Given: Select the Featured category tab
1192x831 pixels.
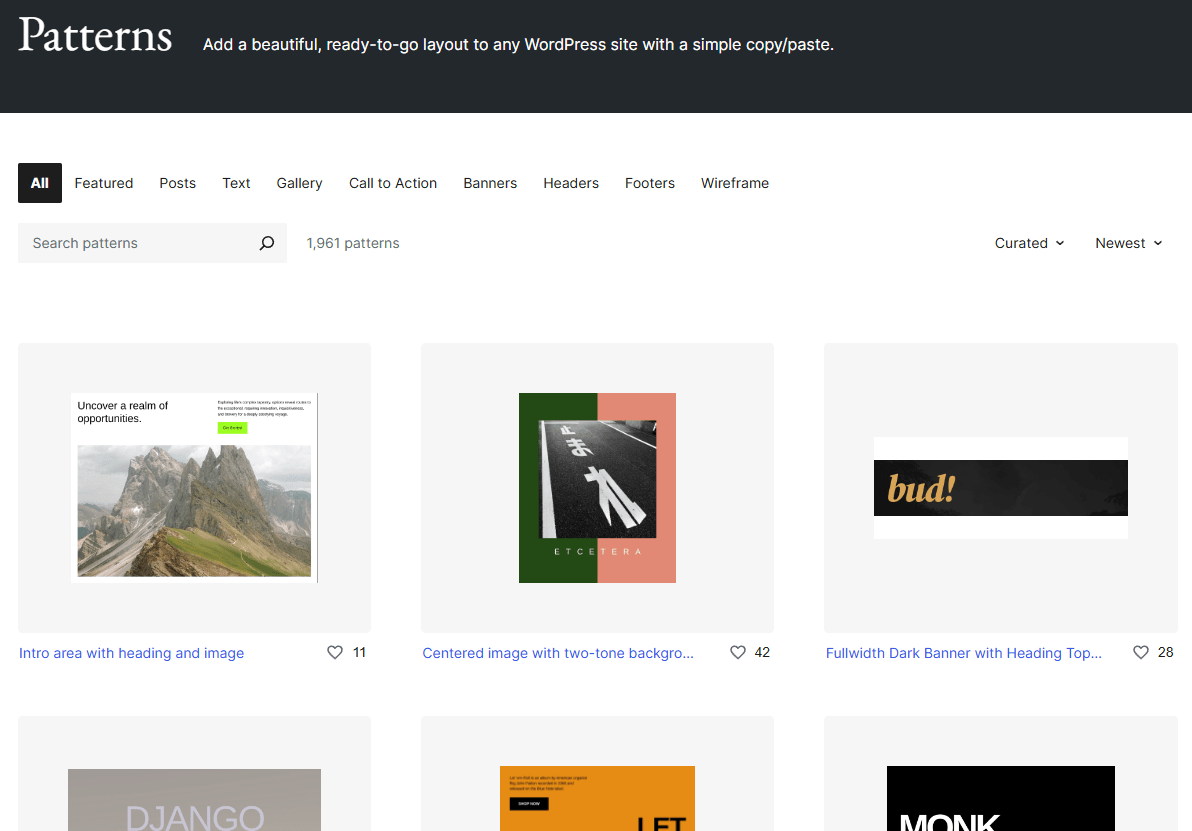Looking at the screenshot, I should point(104,183).
